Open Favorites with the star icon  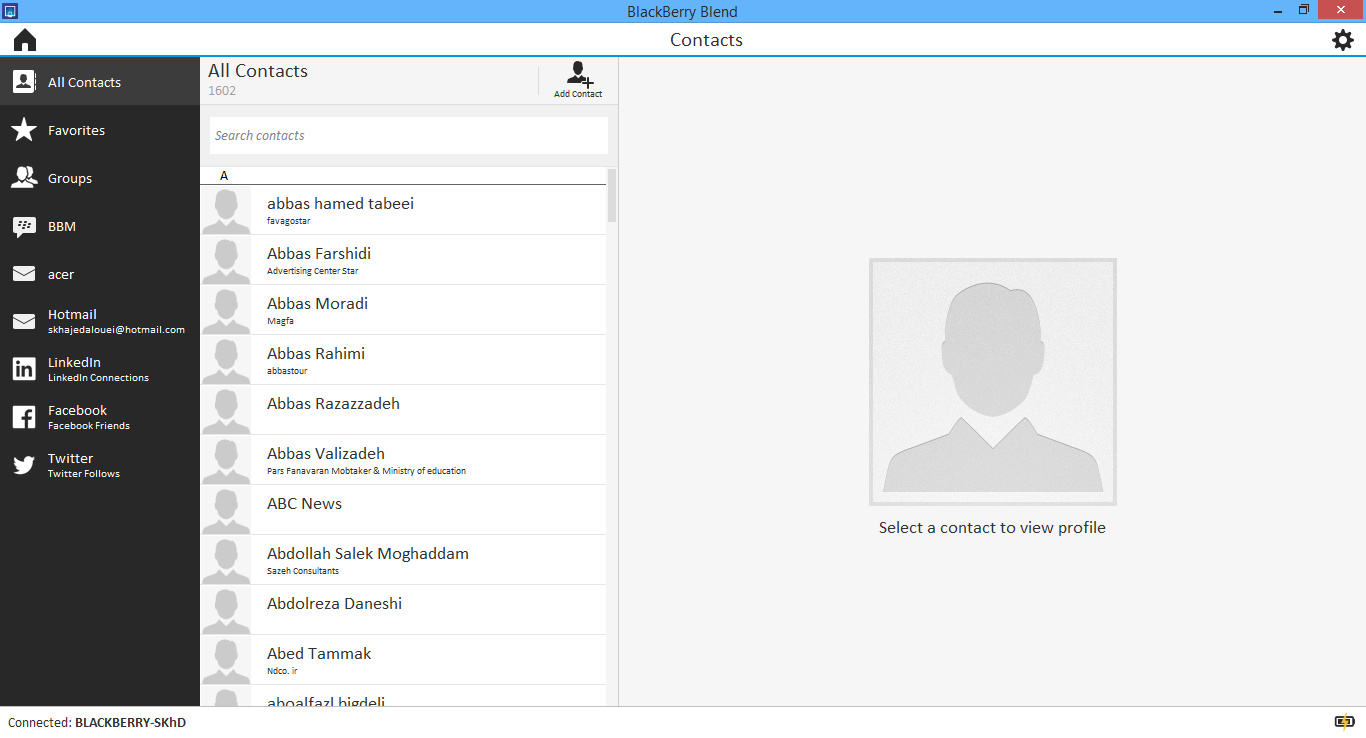pos(24,130)
